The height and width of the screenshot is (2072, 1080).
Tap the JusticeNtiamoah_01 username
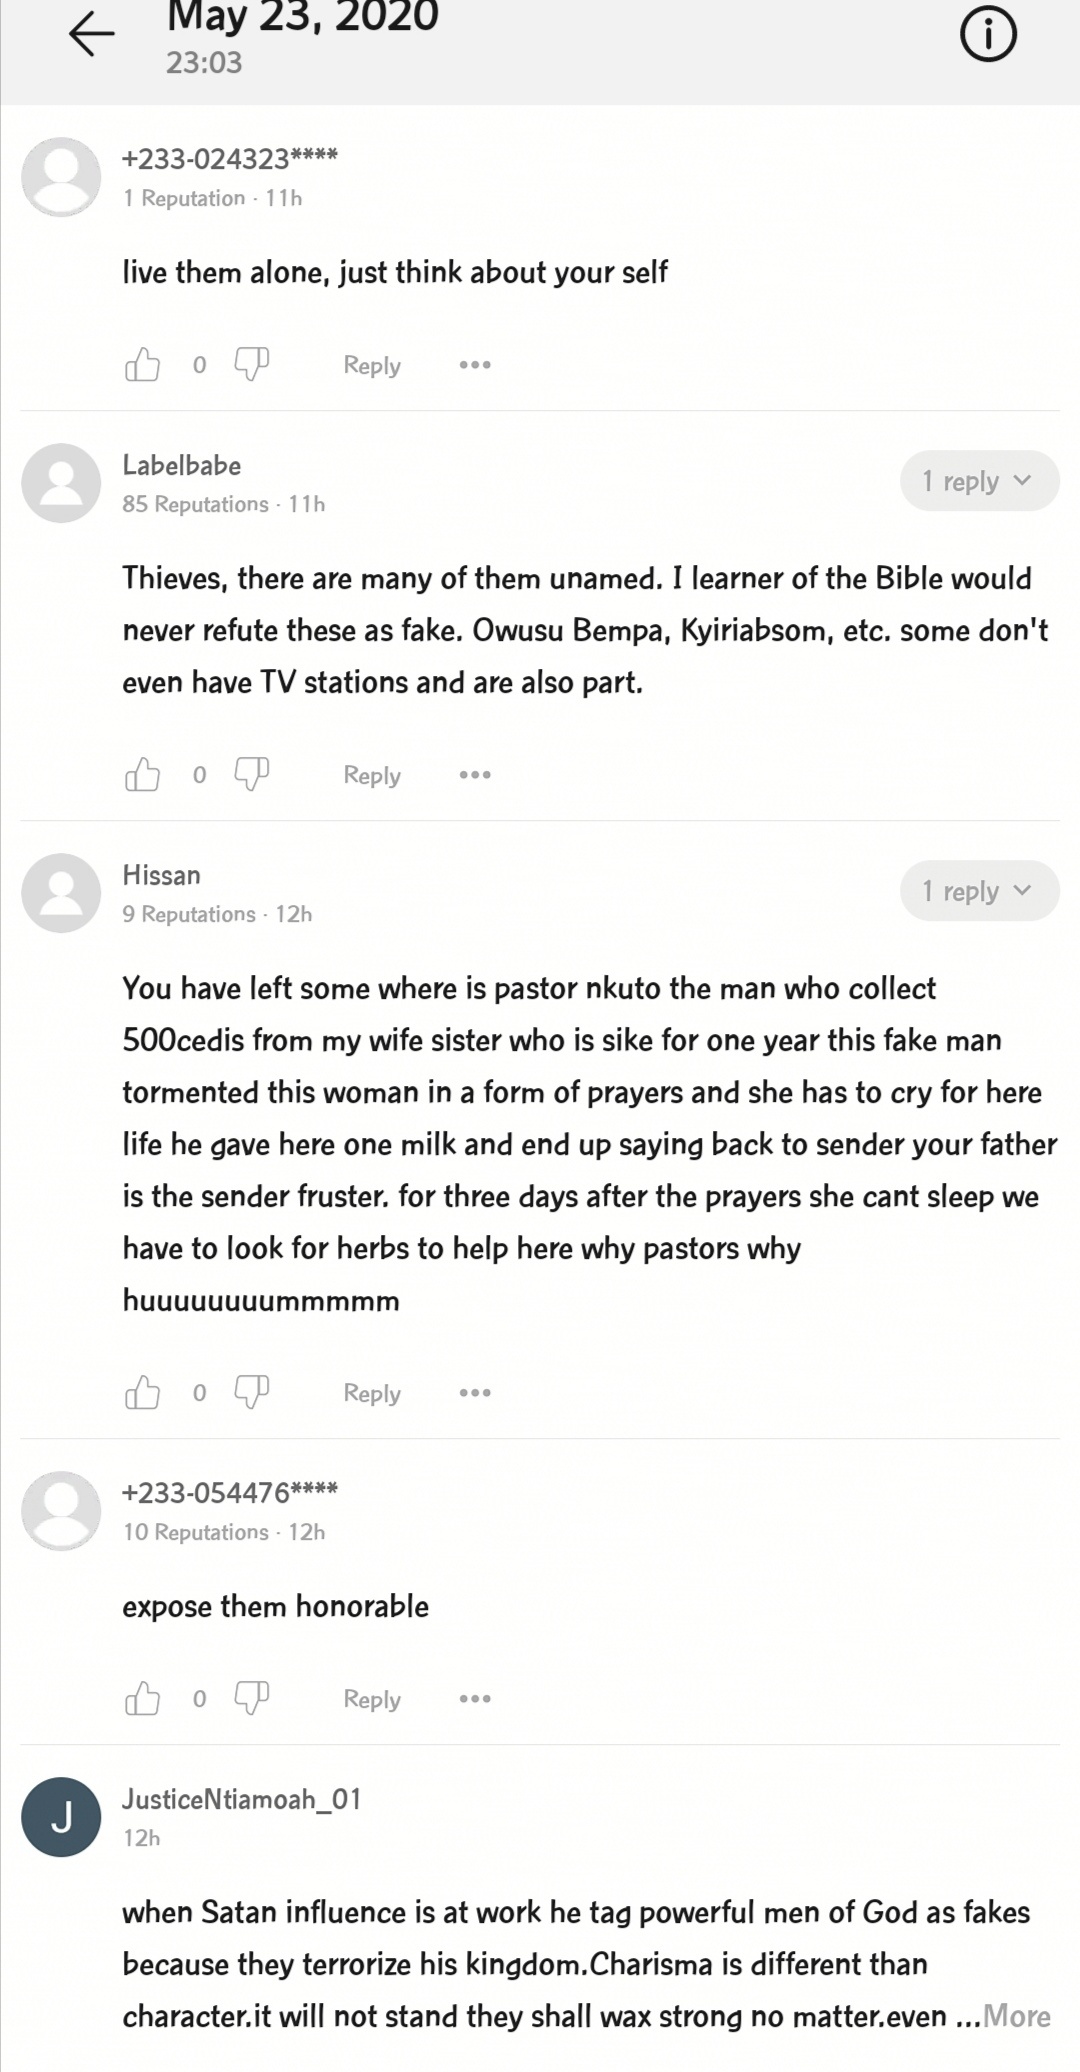tap(241, 1800)
